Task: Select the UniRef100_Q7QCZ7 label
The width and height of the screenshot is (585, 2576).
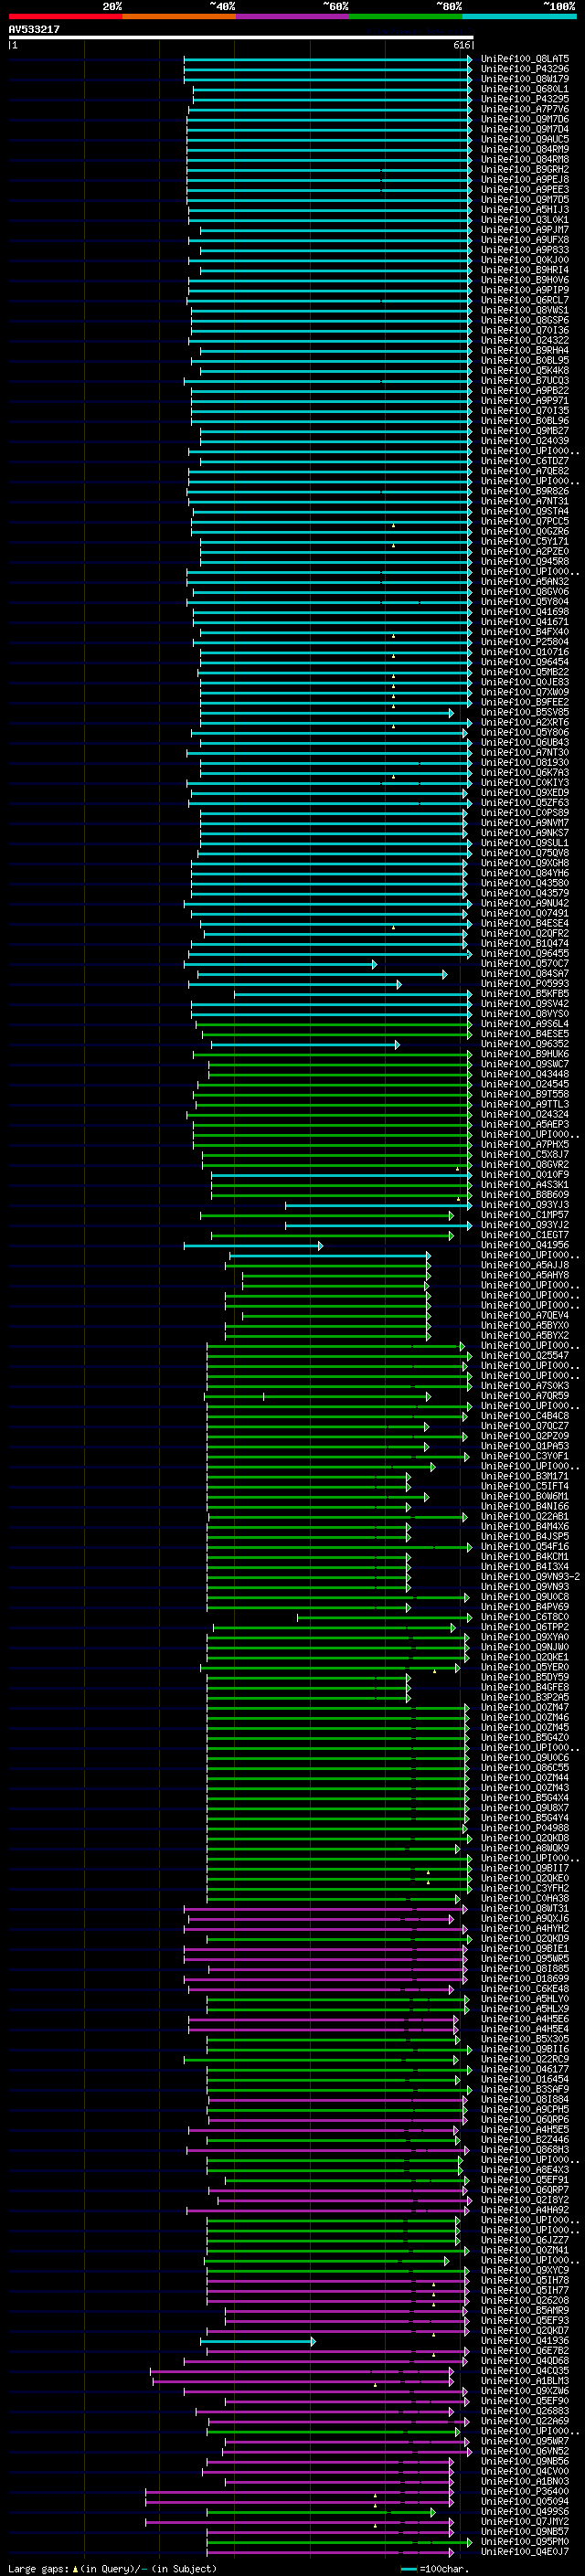Action: tap(525, 1426)
